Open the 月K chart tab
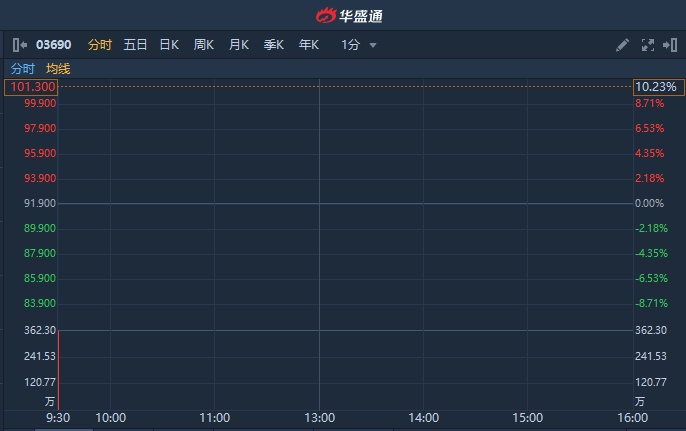686x431 pixels. point(239,45)
